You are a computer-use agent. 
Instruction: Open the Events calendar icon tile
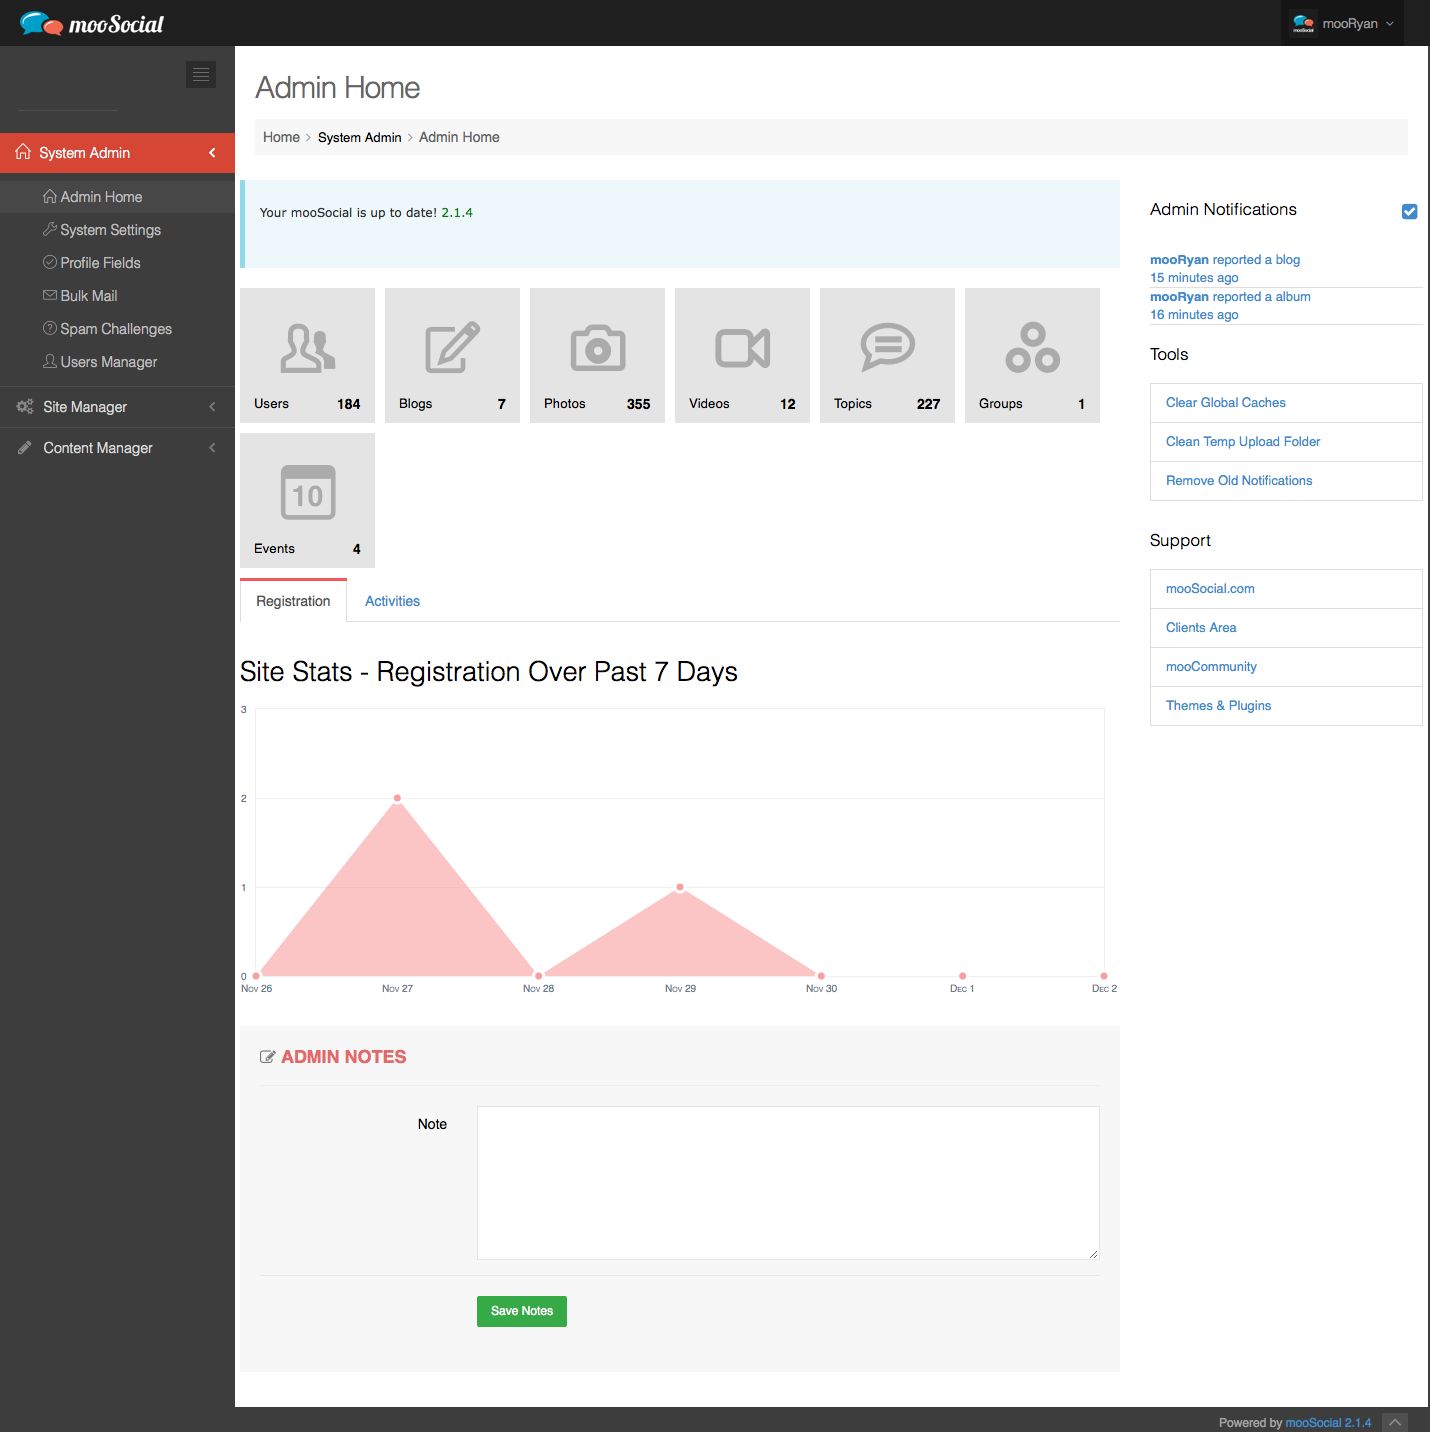(x=307, y=493)
